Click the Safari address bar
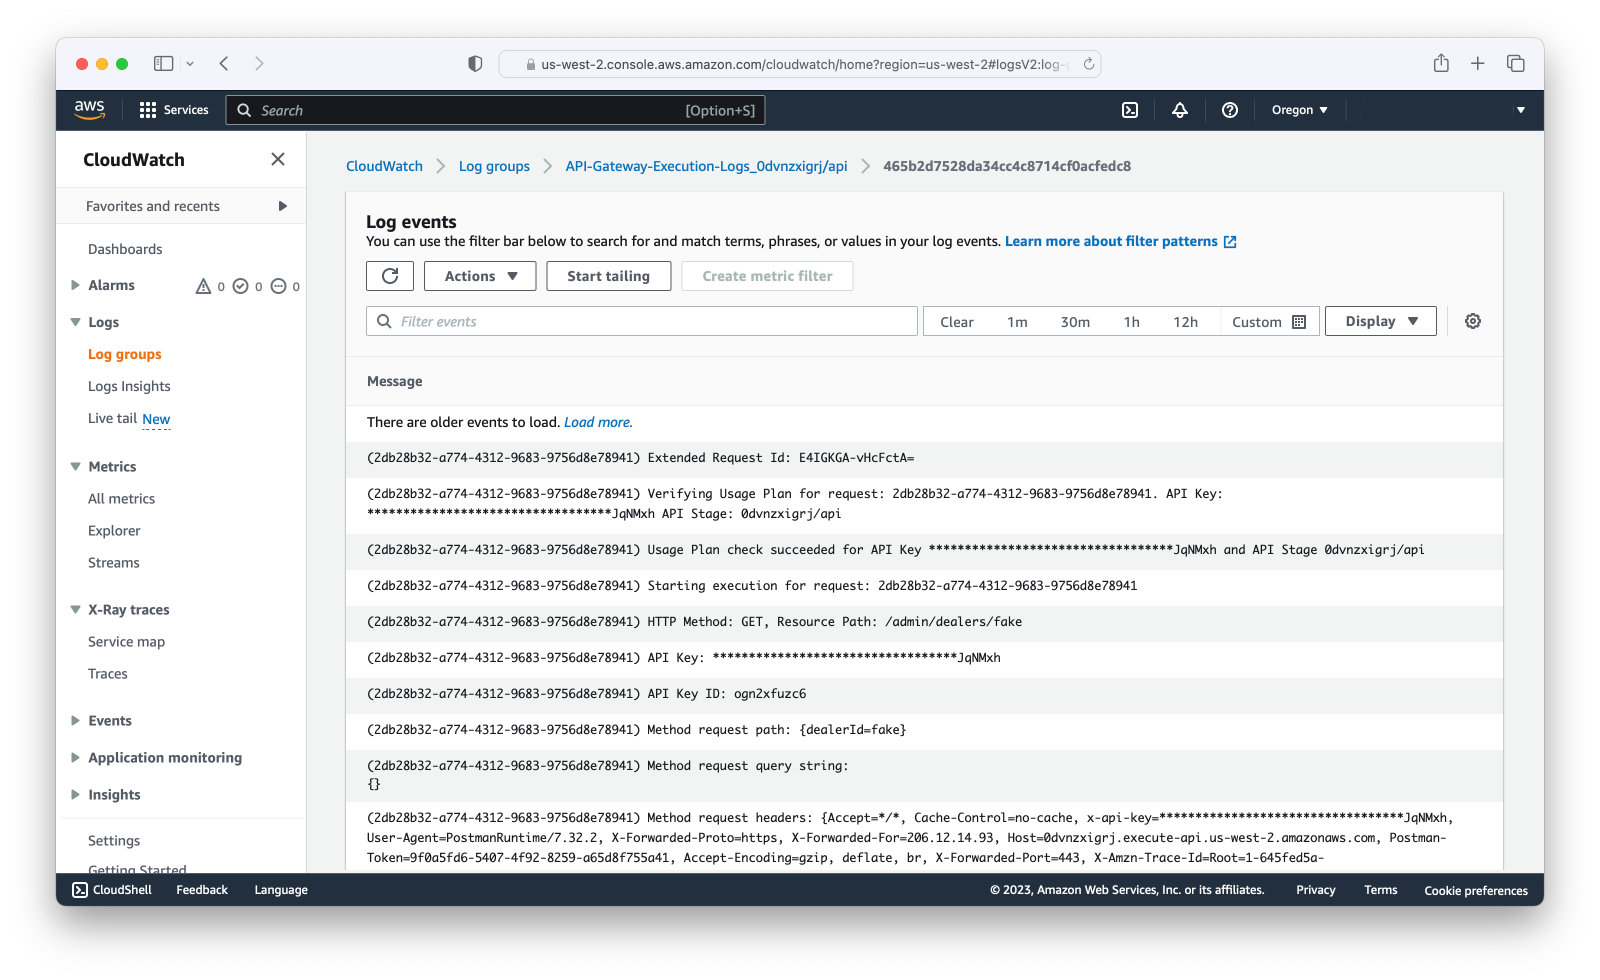Screen dimensions: 1600x980 (800, 64)
